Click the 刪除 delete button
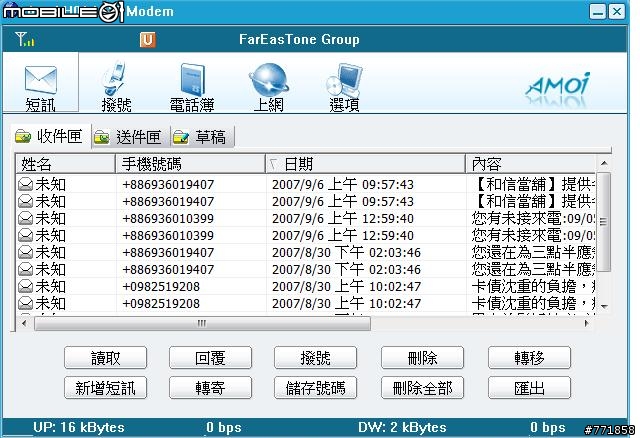This screenshot has width=640, height=438. point(422,358)
